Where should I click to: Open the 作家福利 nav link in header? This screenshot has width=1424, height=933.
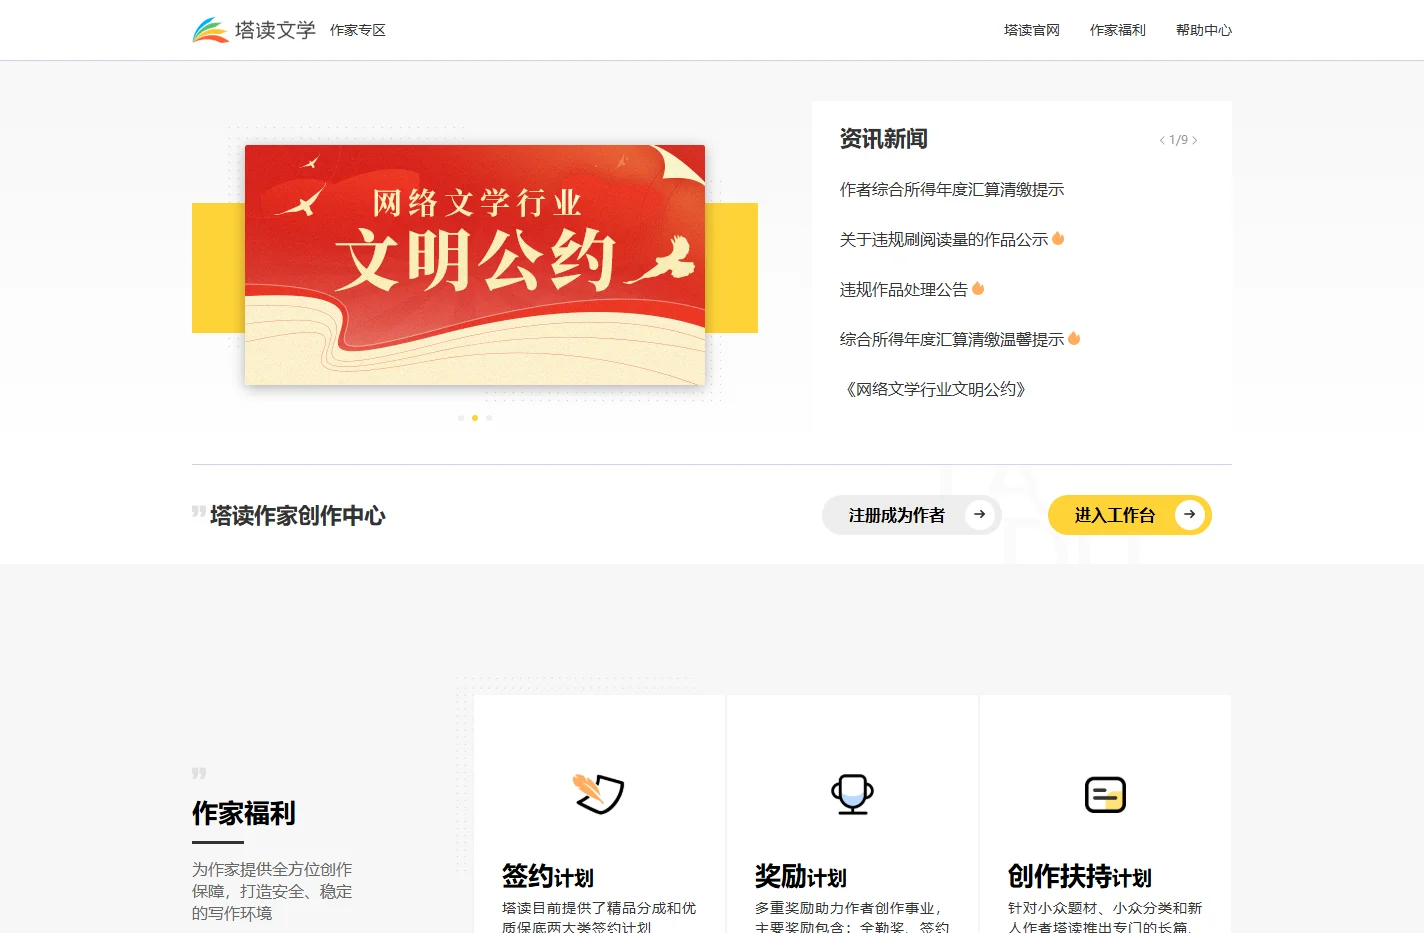tap(1117, 30)
